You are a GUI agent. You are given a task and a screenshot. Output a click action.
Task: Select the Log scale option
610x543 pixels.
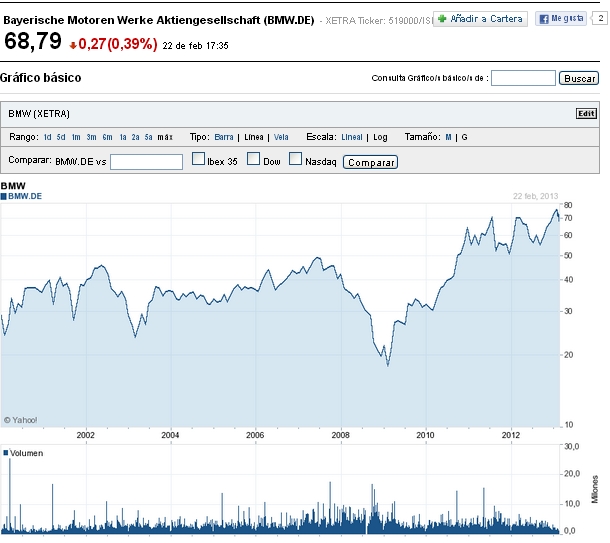380,138
